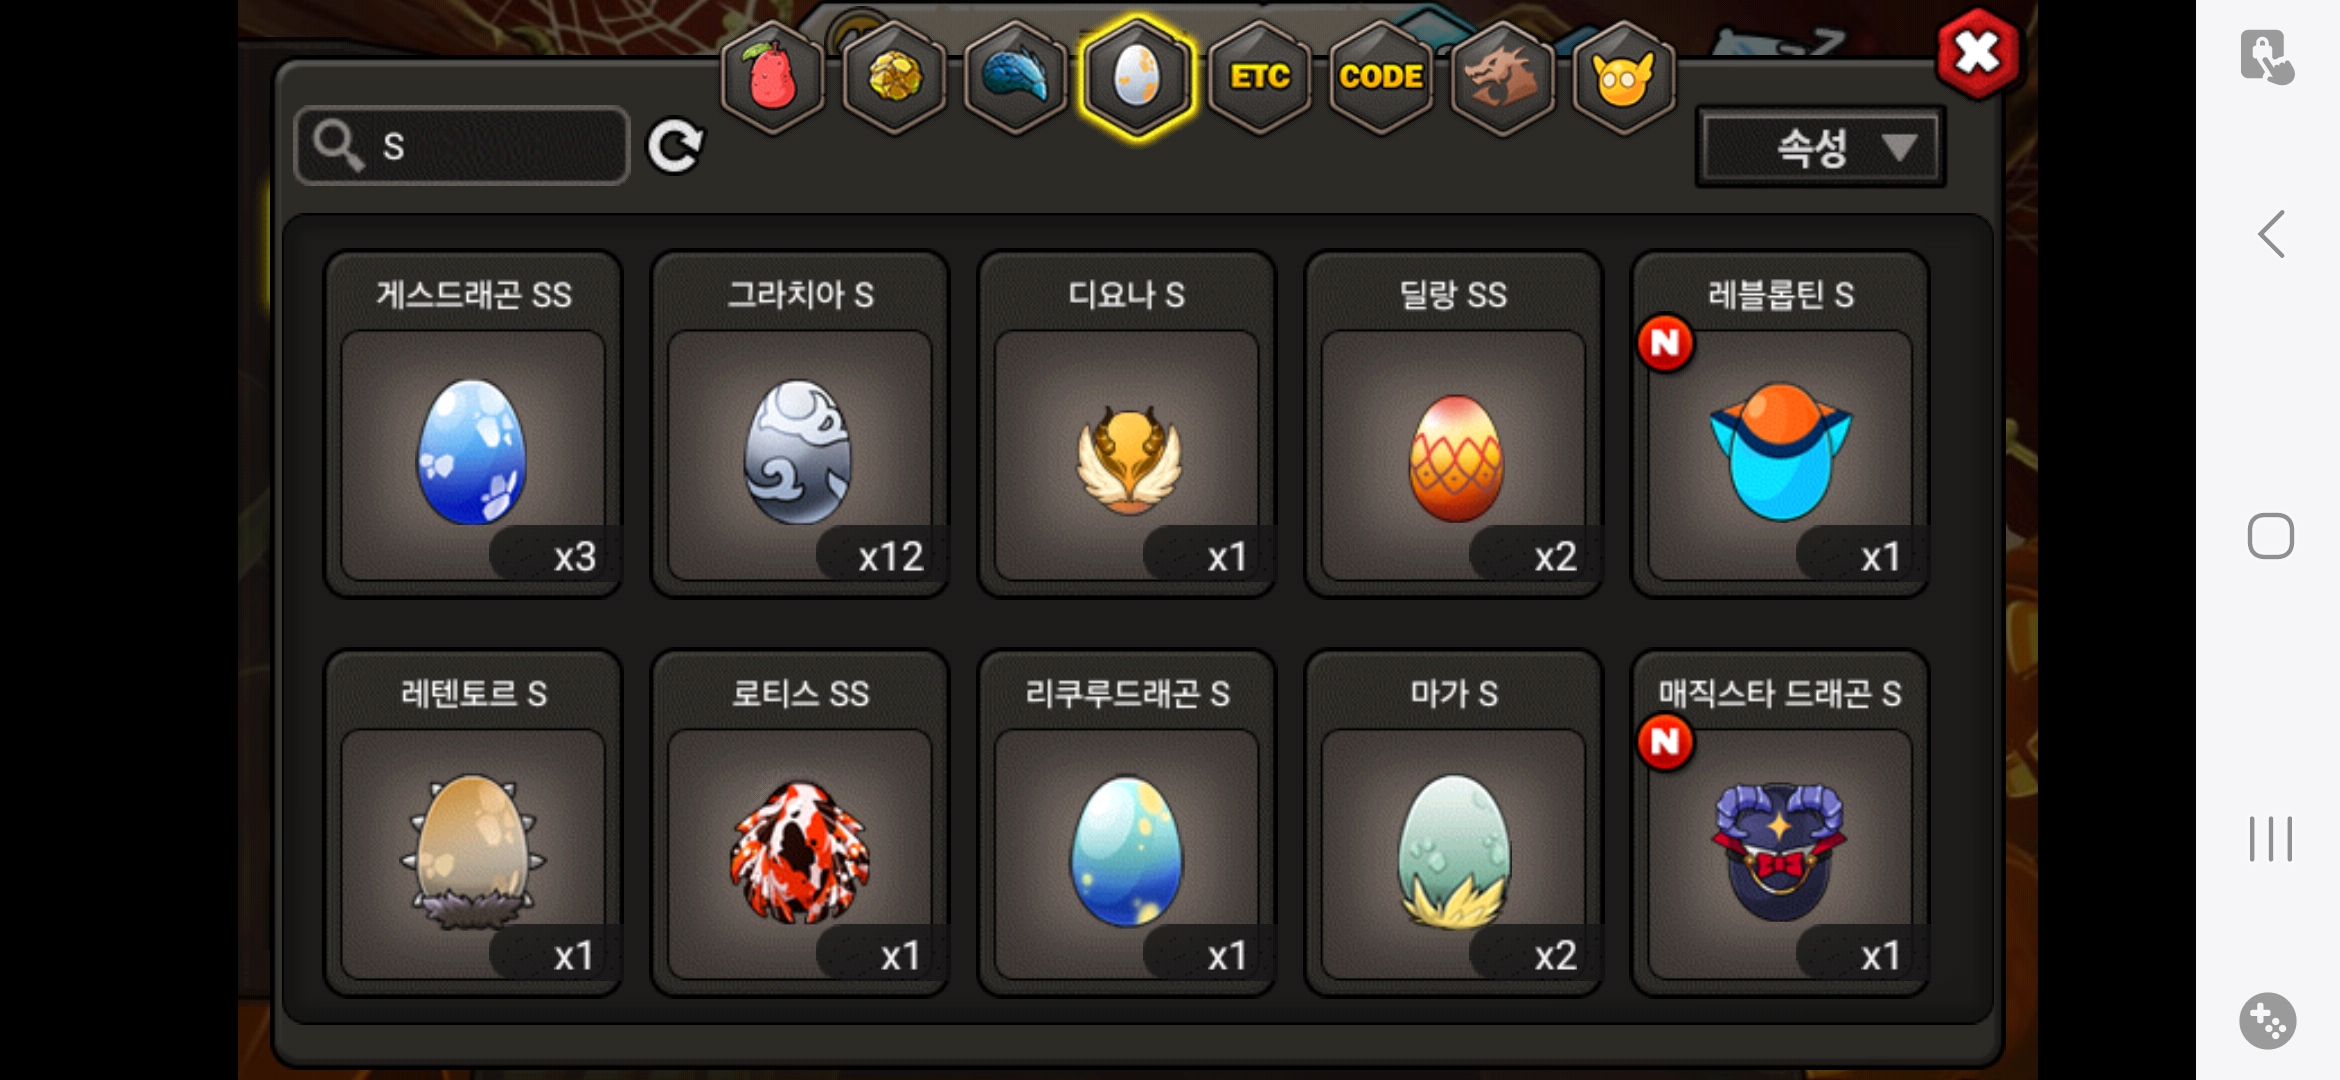The width and height of the screenshot is (2340, 1080).
Task: Select the highlighted egg category tab
Action: click(1137, 77)
